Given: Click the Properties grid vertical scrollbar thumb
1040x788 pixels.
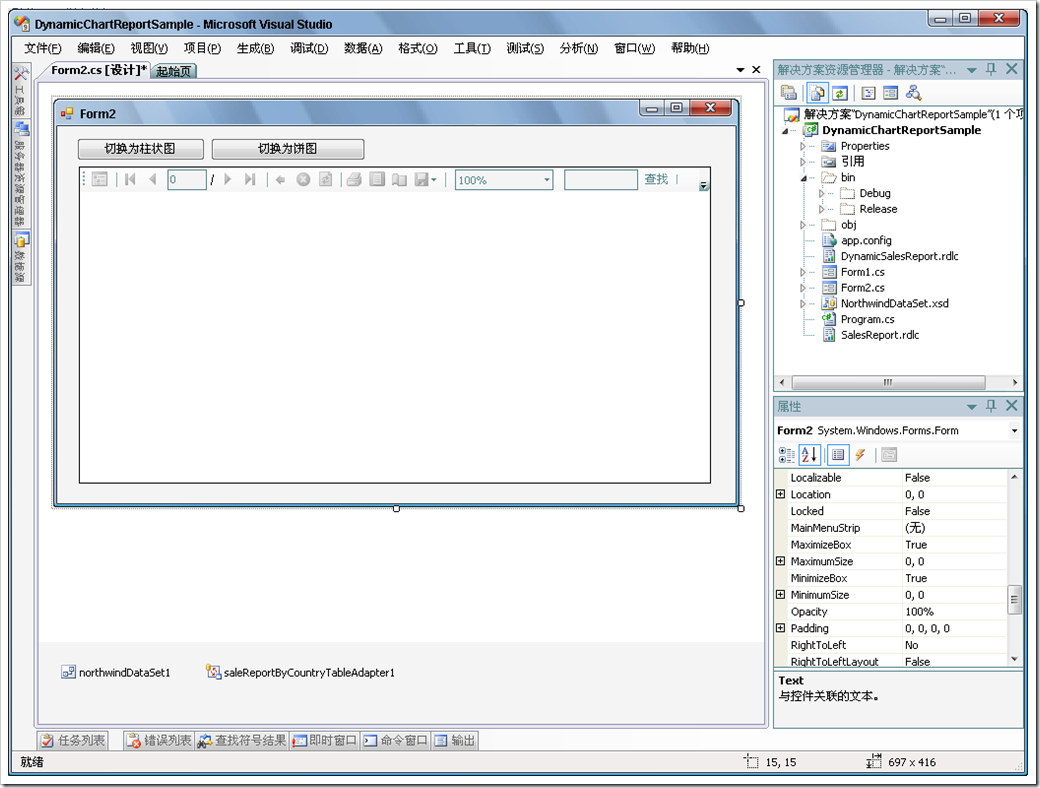Looking at the screenshot, I should click(1014, 600).
